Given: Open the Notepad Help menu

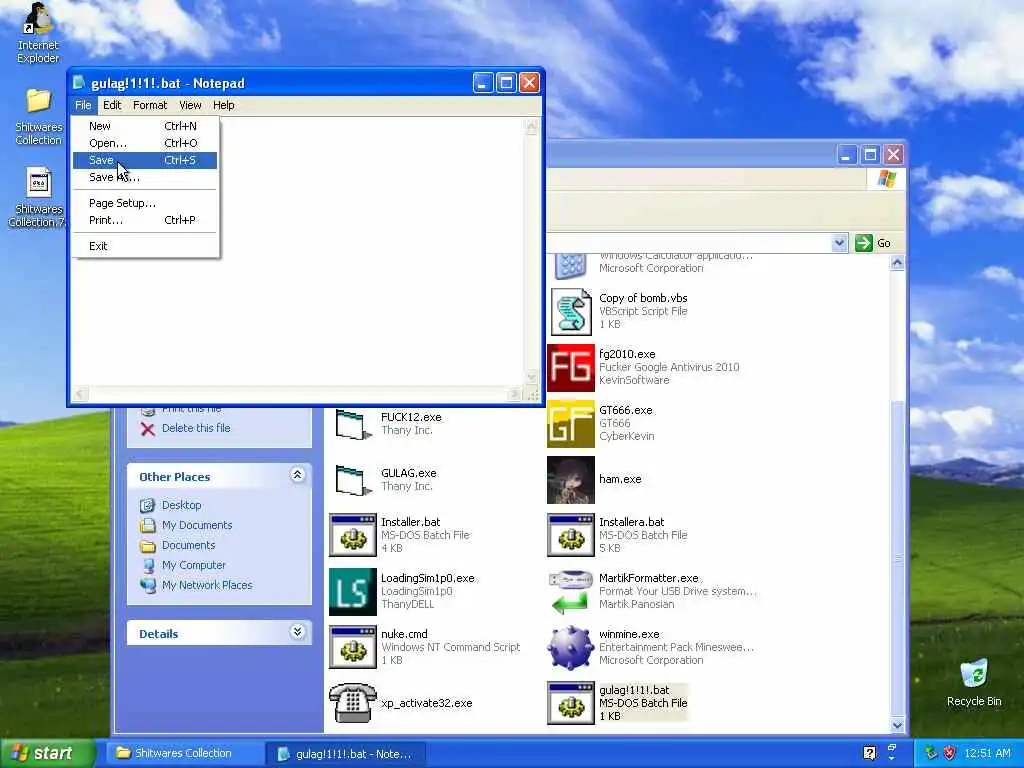Looking at the screenshot, I should tap(223, 105).
